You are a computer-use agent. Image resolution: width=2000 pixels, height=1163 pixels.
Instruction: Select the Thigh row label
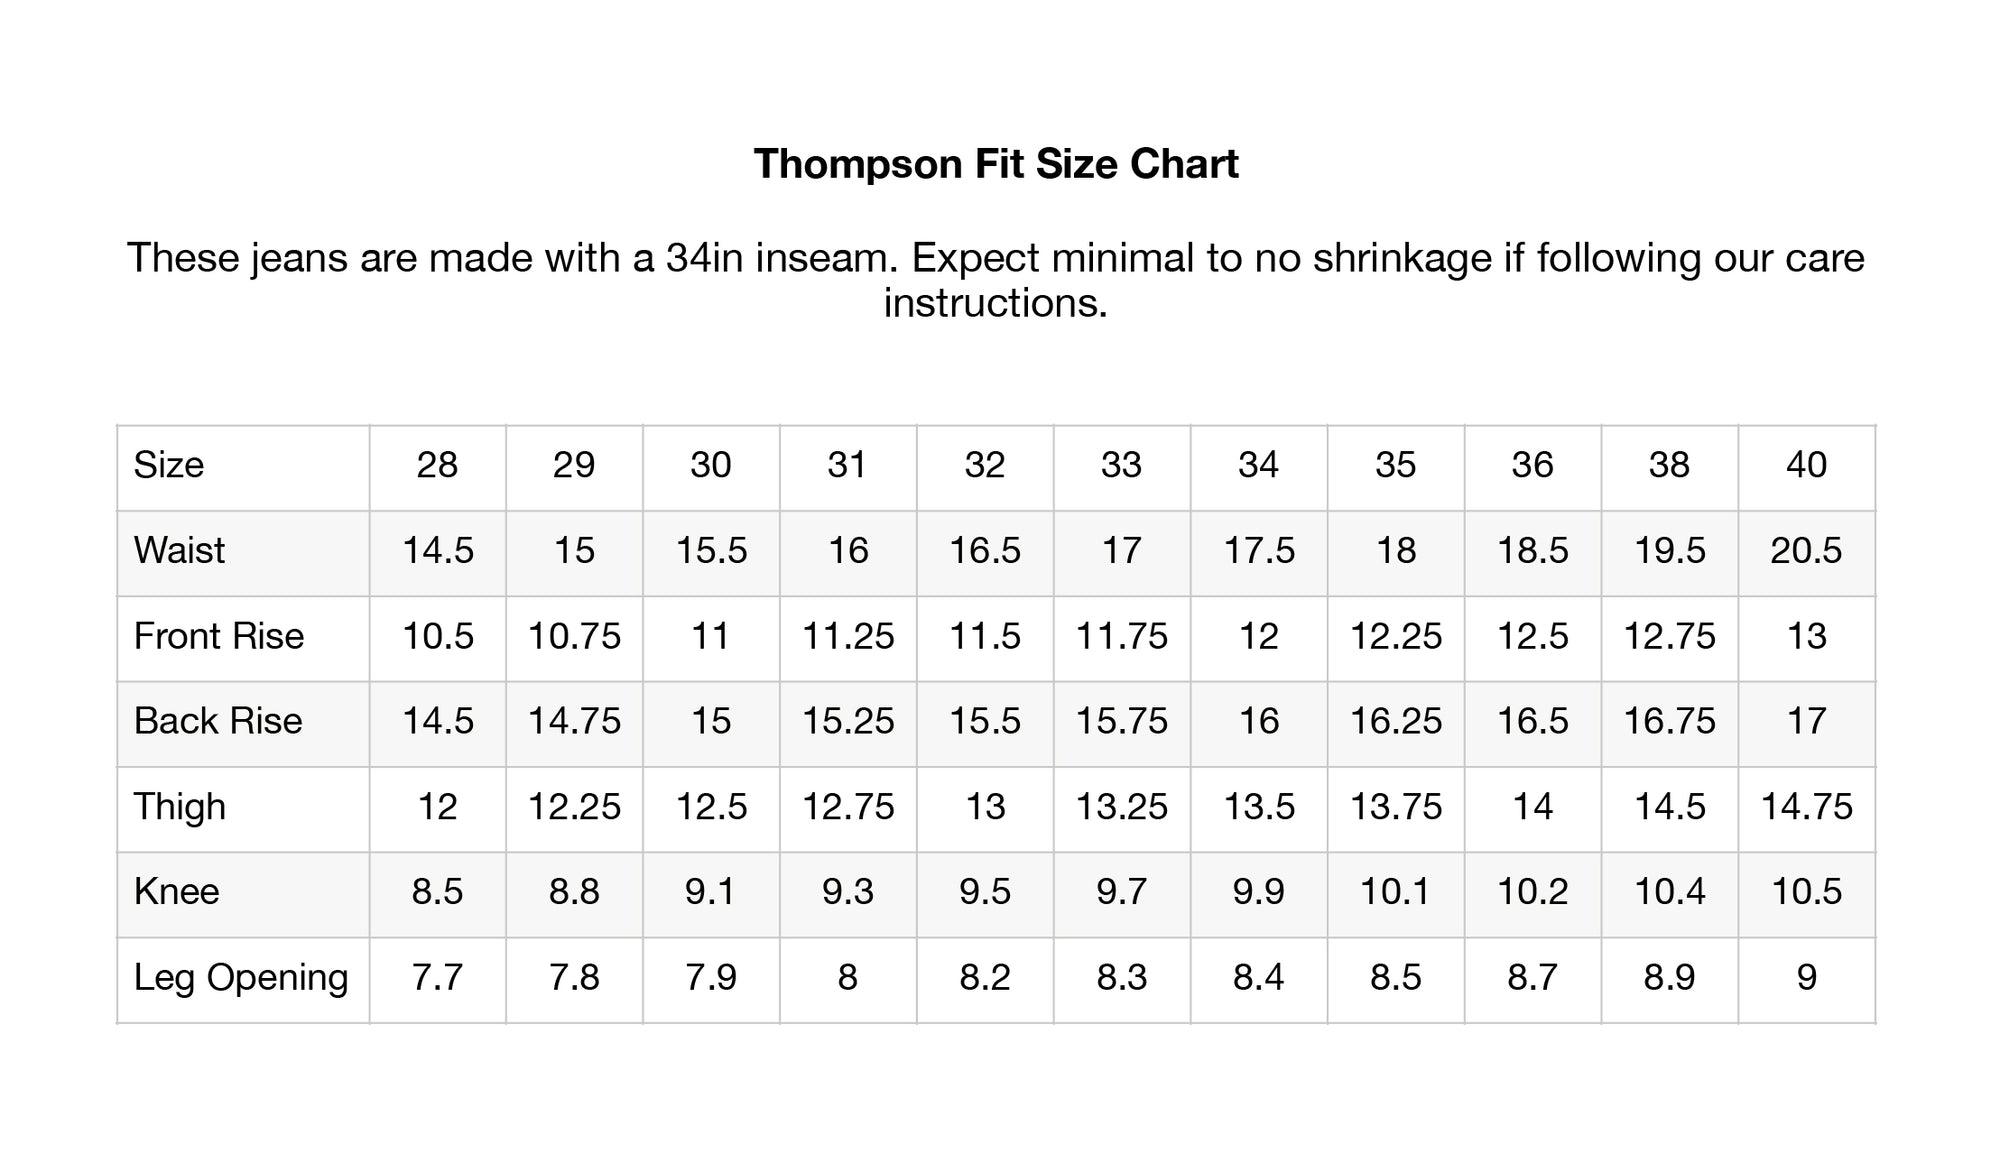pos(180,806)
